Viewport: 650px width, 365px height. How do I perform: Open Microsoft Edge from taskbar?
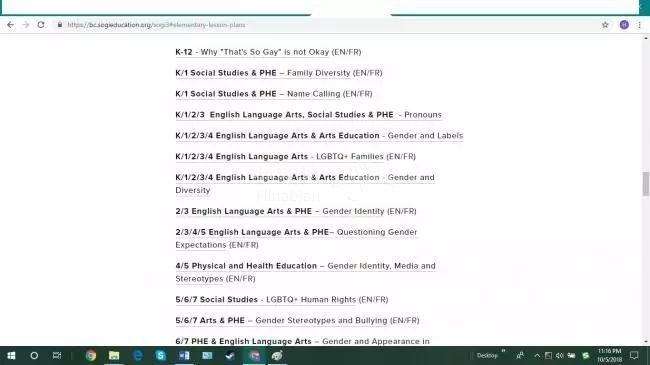(x=138, y=355)
